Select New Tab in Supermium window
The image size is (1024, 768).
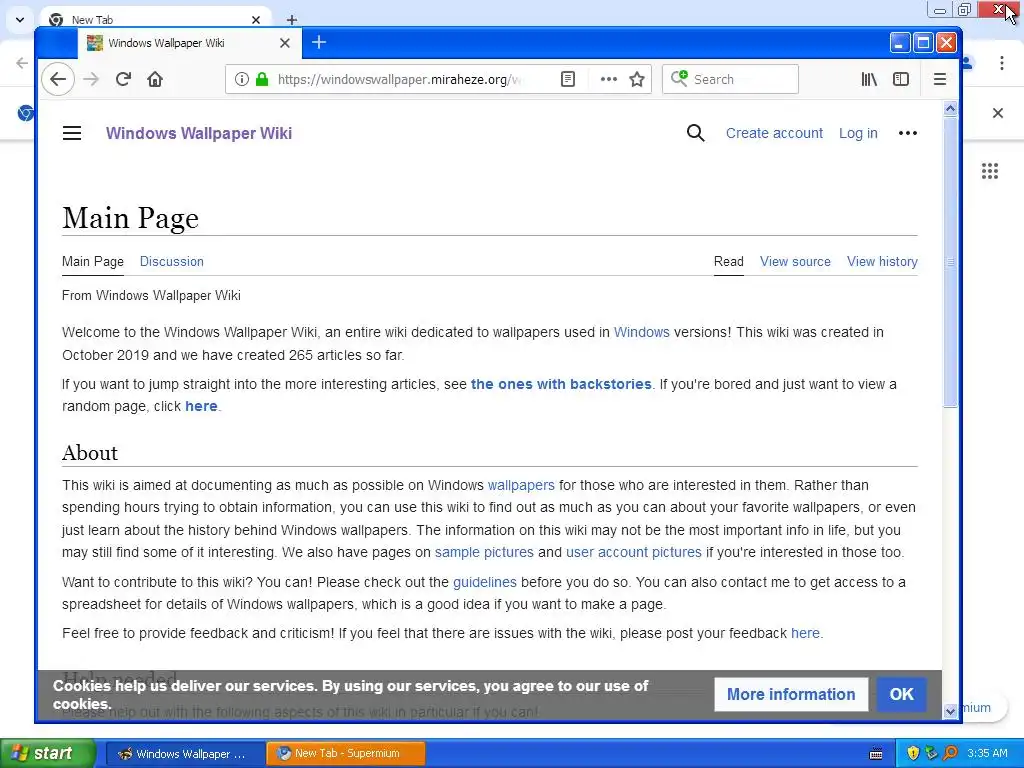(153, 20)
